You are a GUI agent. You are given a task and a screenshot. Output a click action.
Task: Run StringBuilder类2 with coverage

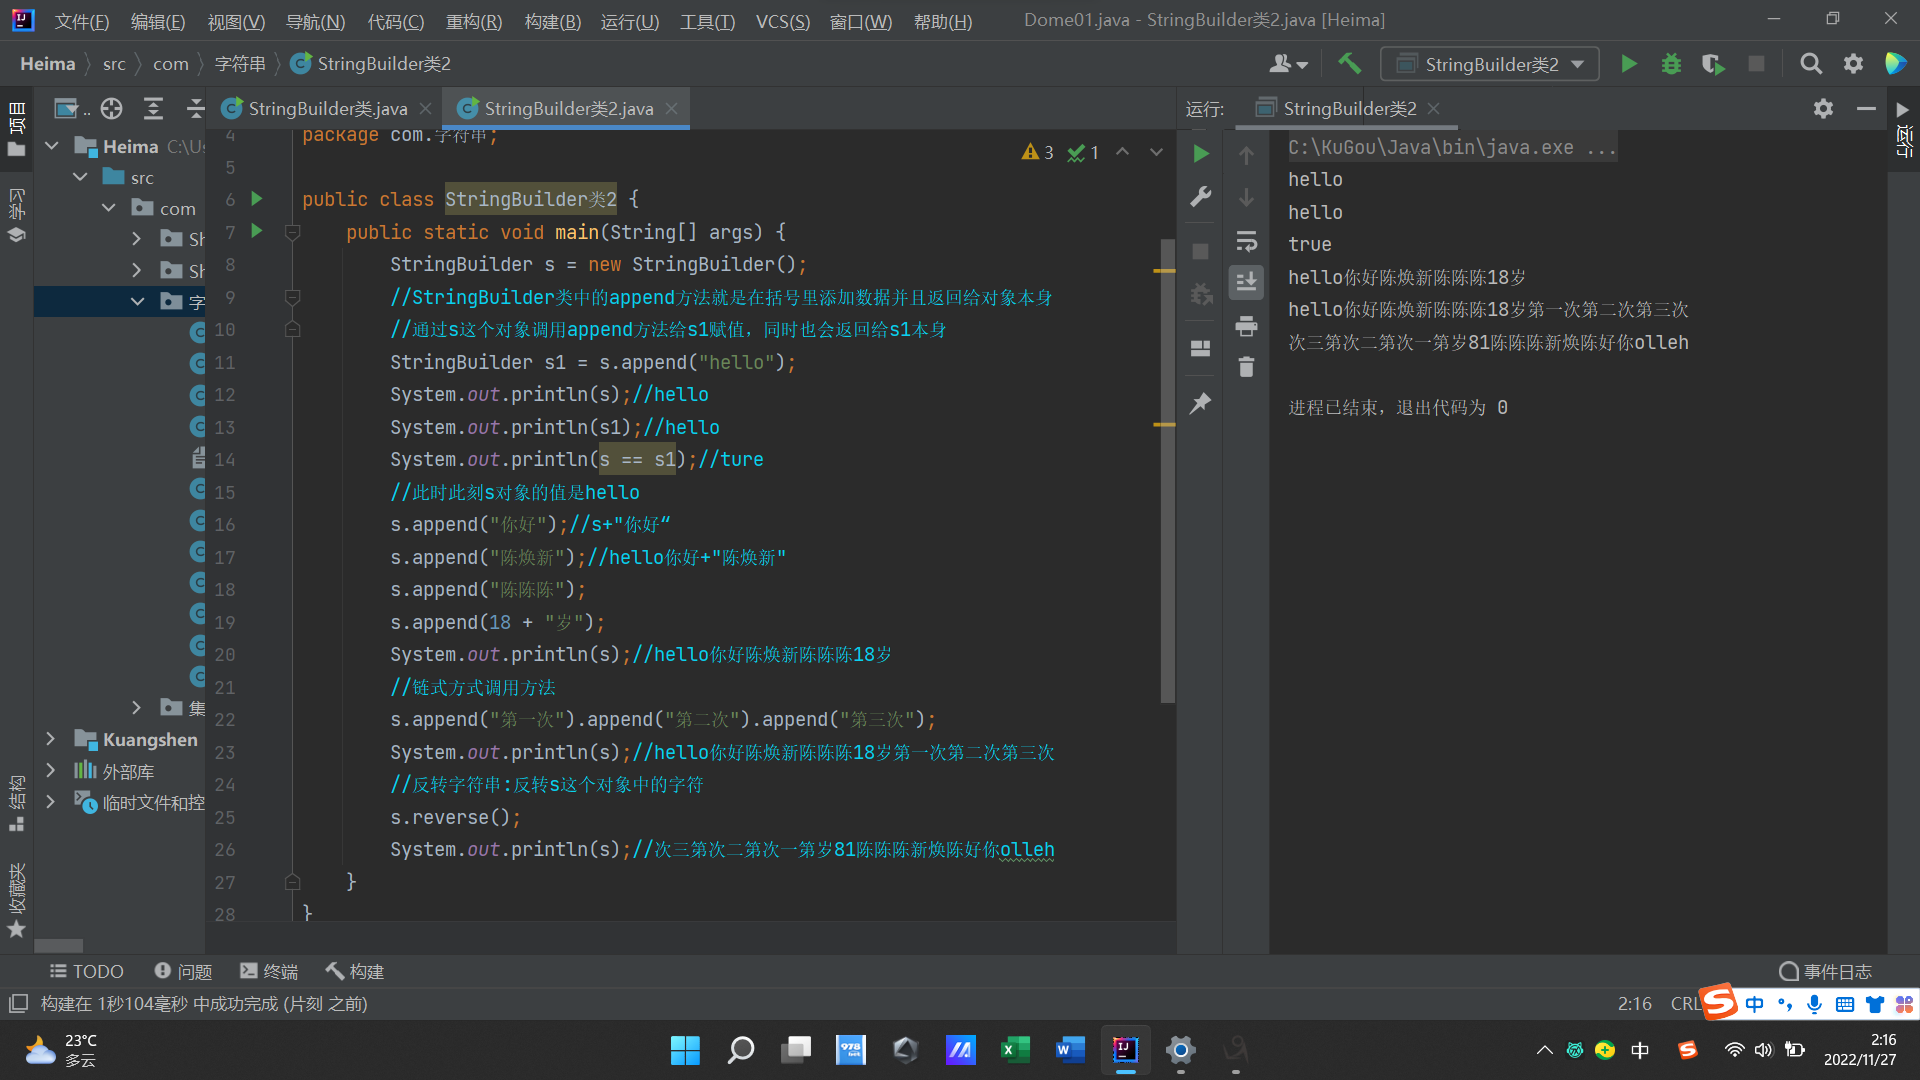click(1713, 63)
